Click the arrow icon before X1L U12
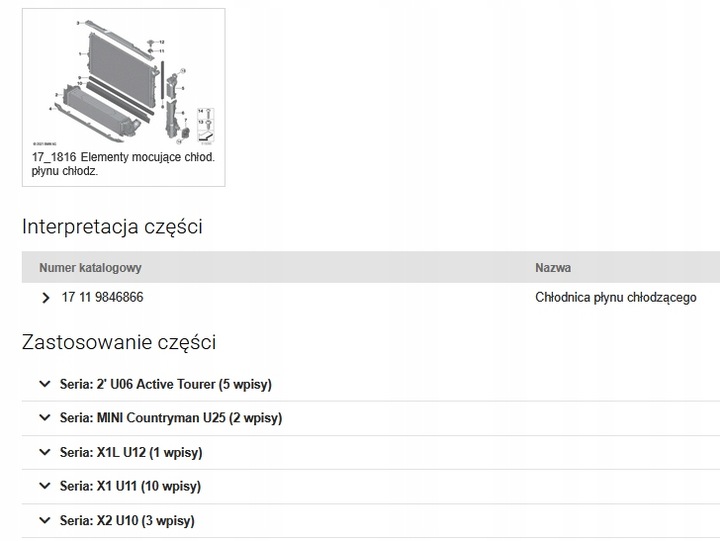 click(x=43, y=452)
